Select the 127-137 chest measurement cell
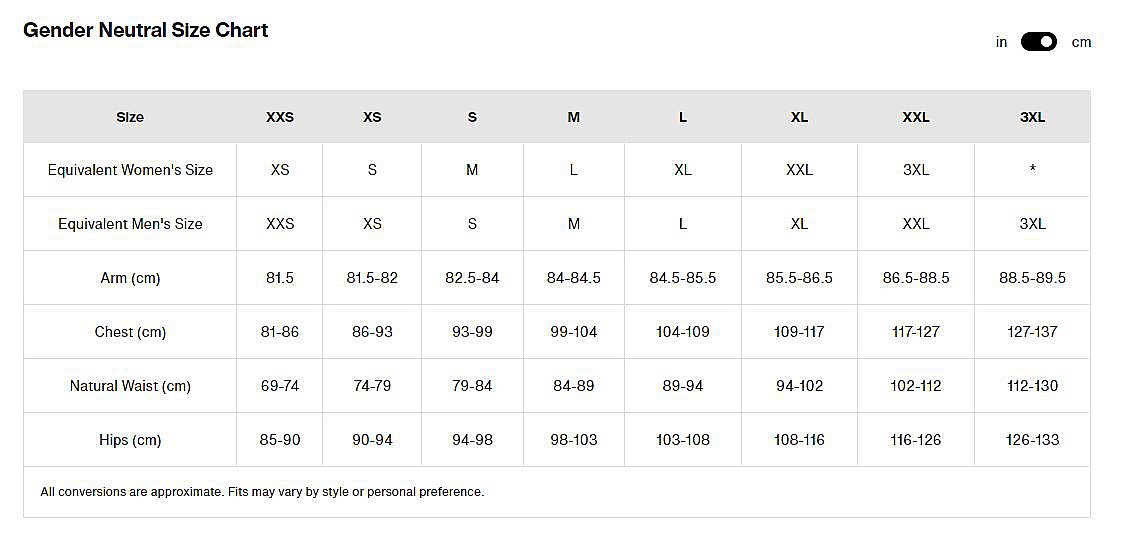This screenshot has height=536, width=1126. coord(1032,332)
